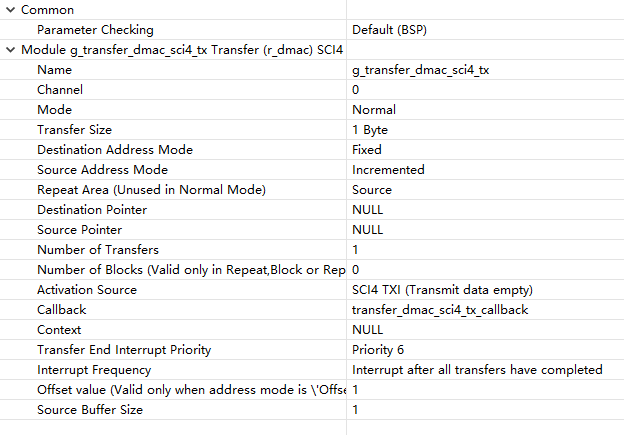Screen dimensions: 624x435
Task: Select the Source Buffer Size property row
Action: pyautogui.click(x=312, y=410)
